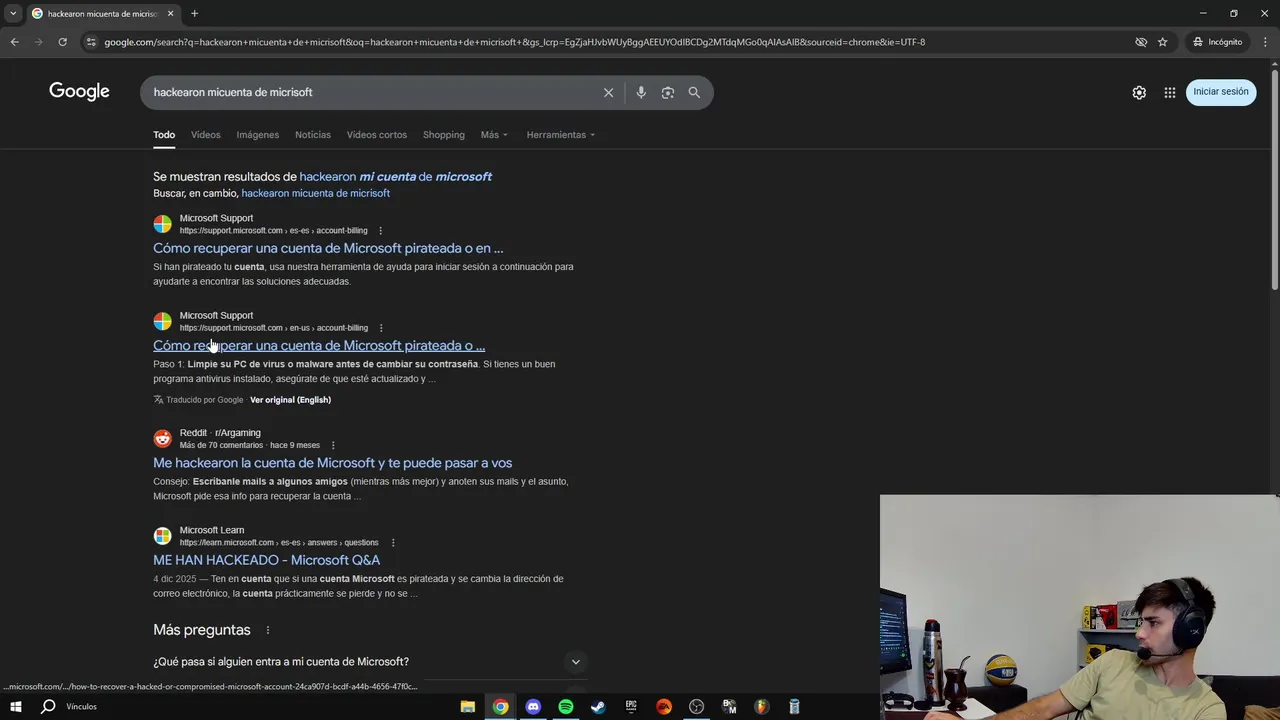The width and height of the screenshot is (1280, 720).
Task: Reload the page
Action: 62,42
